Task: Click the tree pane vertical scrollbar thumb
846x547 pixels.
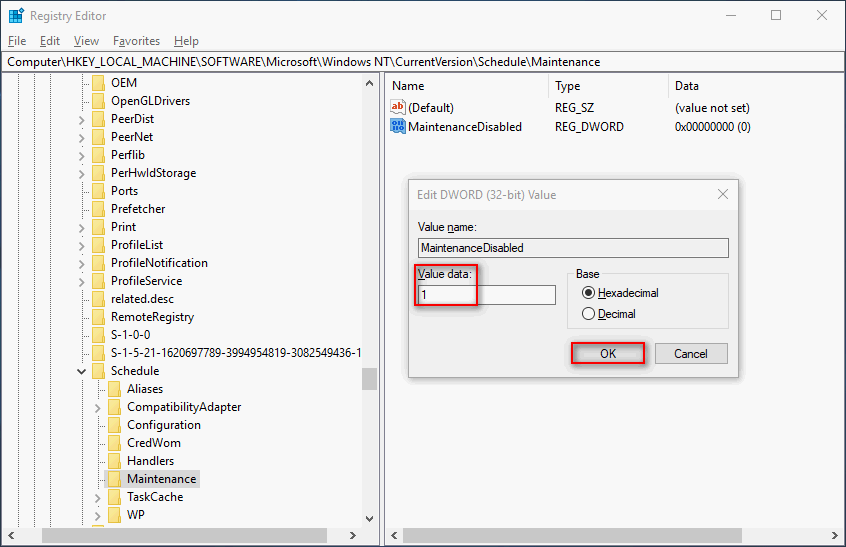Action: click(369, 379)
